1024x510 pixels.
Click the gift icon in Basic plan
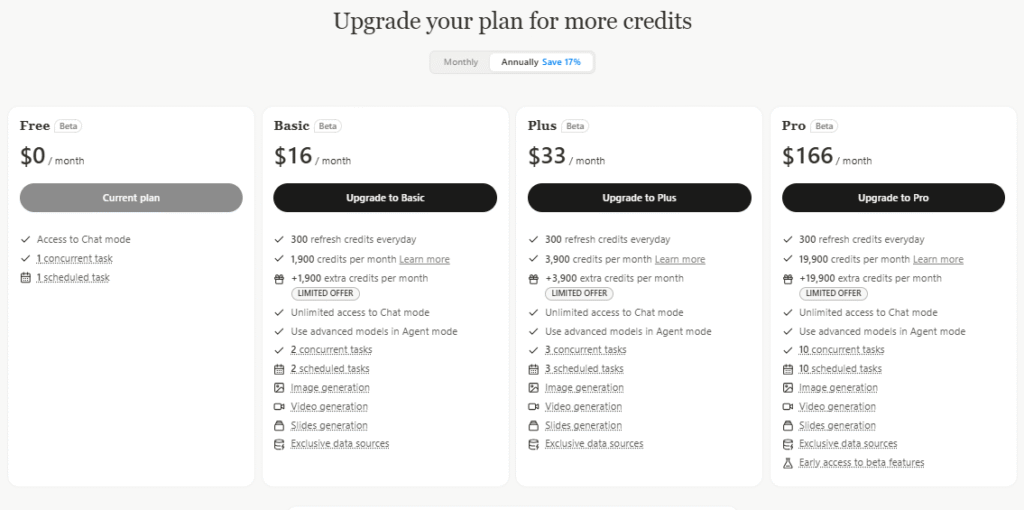[280, 278]
